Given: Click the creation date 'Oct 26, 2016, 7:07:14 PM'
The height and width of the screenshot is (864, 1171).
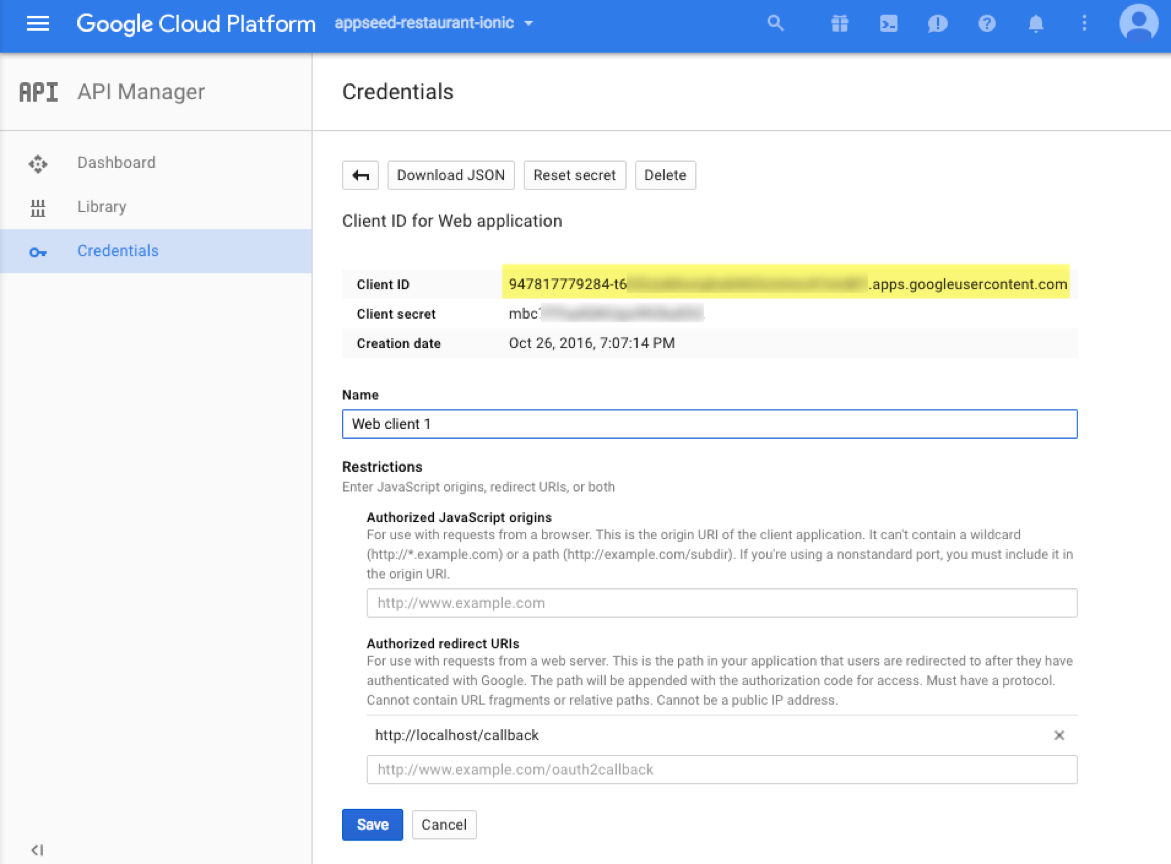Looking at the screenshot, I should click(x=591, y=344).
